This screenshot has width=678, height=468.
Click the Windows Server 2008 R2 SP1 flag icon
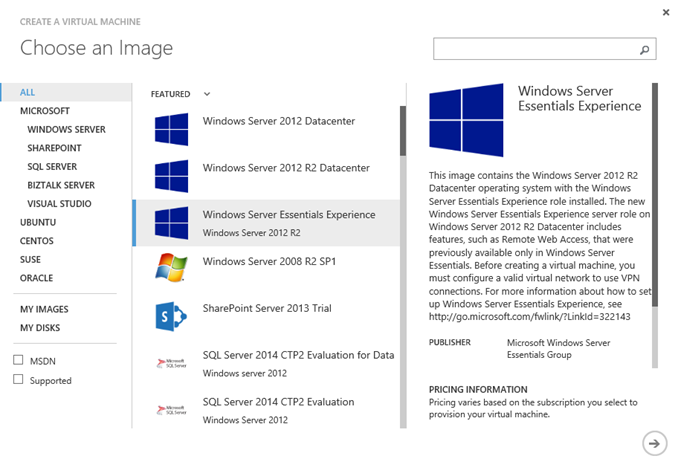[x=171, y=268]
